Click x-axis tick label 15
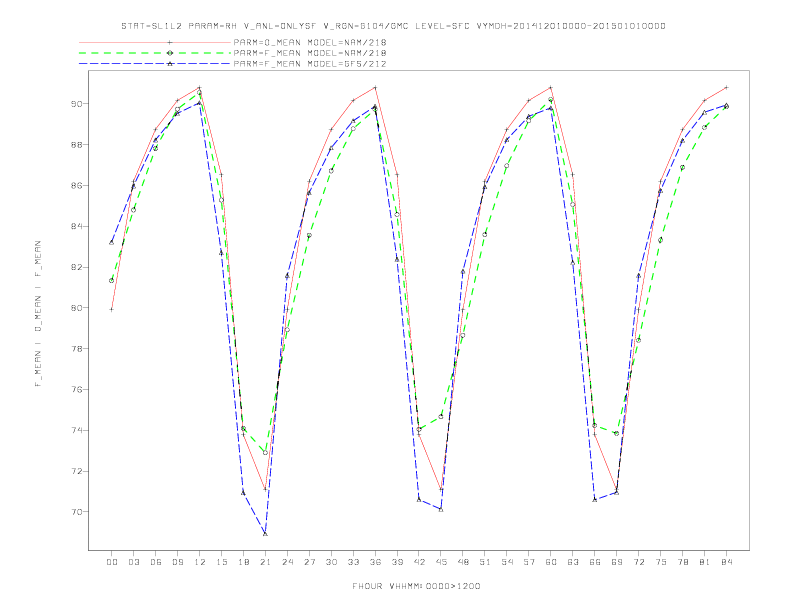This screenshot has height=612, width=792. tap(221, 562)
